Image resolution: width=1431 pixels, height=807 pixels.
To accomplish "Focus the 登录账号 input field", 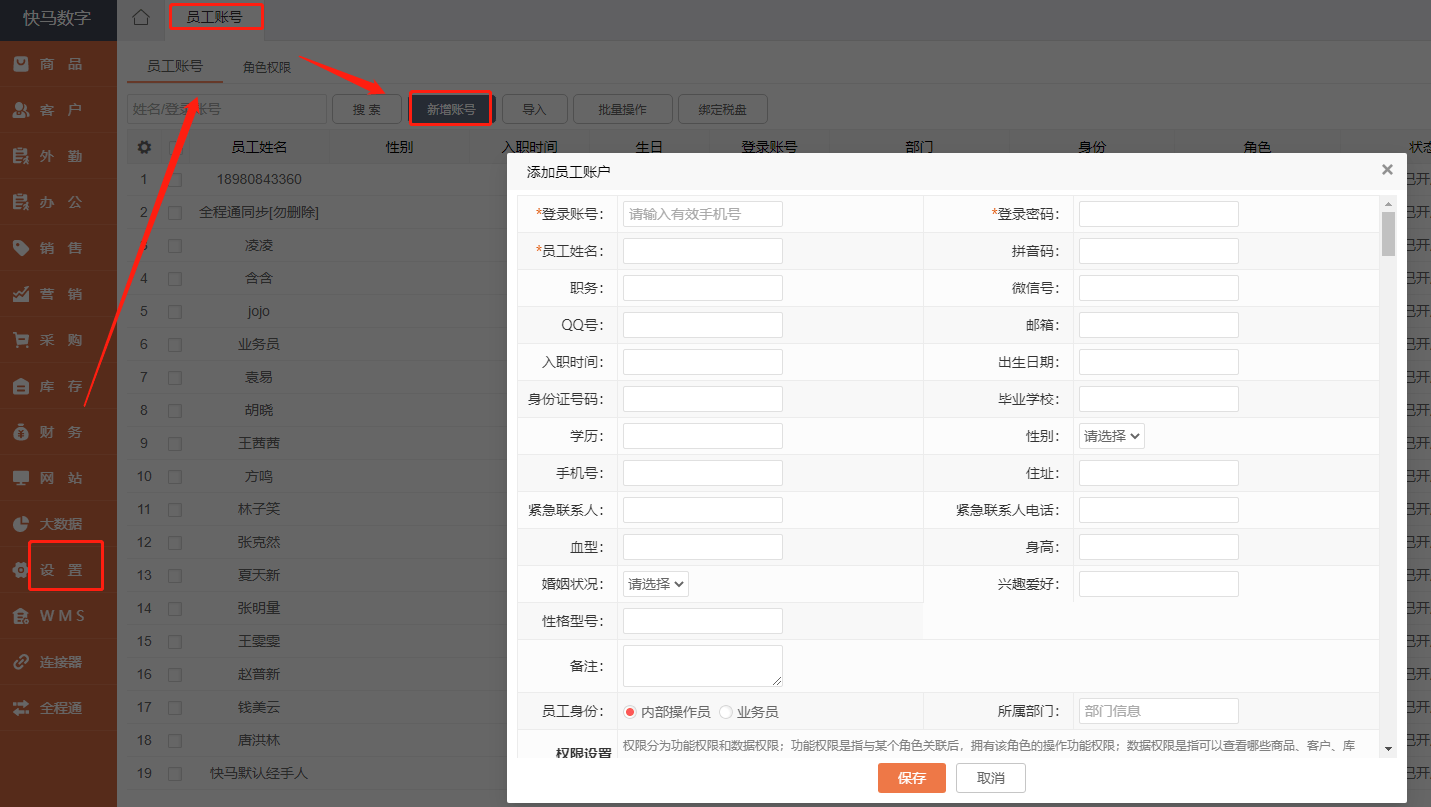I will click(703, 214).
